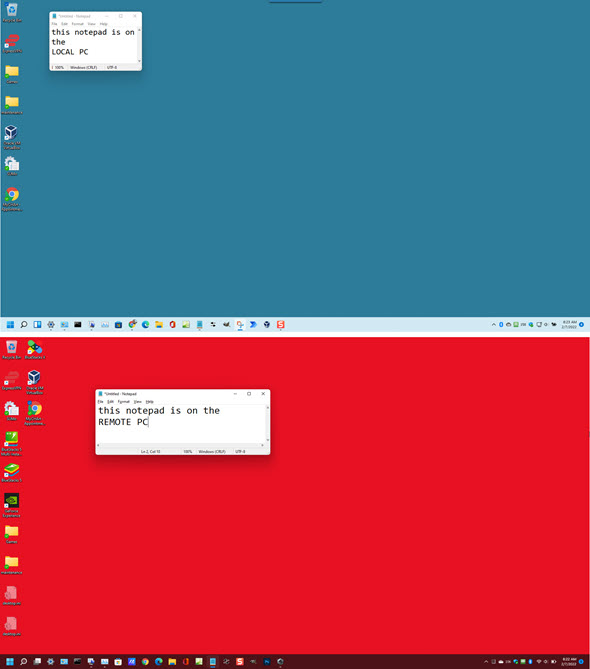Expand the hidden tray icons chevron on the remote taskbar
The image size is (590, 669).
(485, 662)
